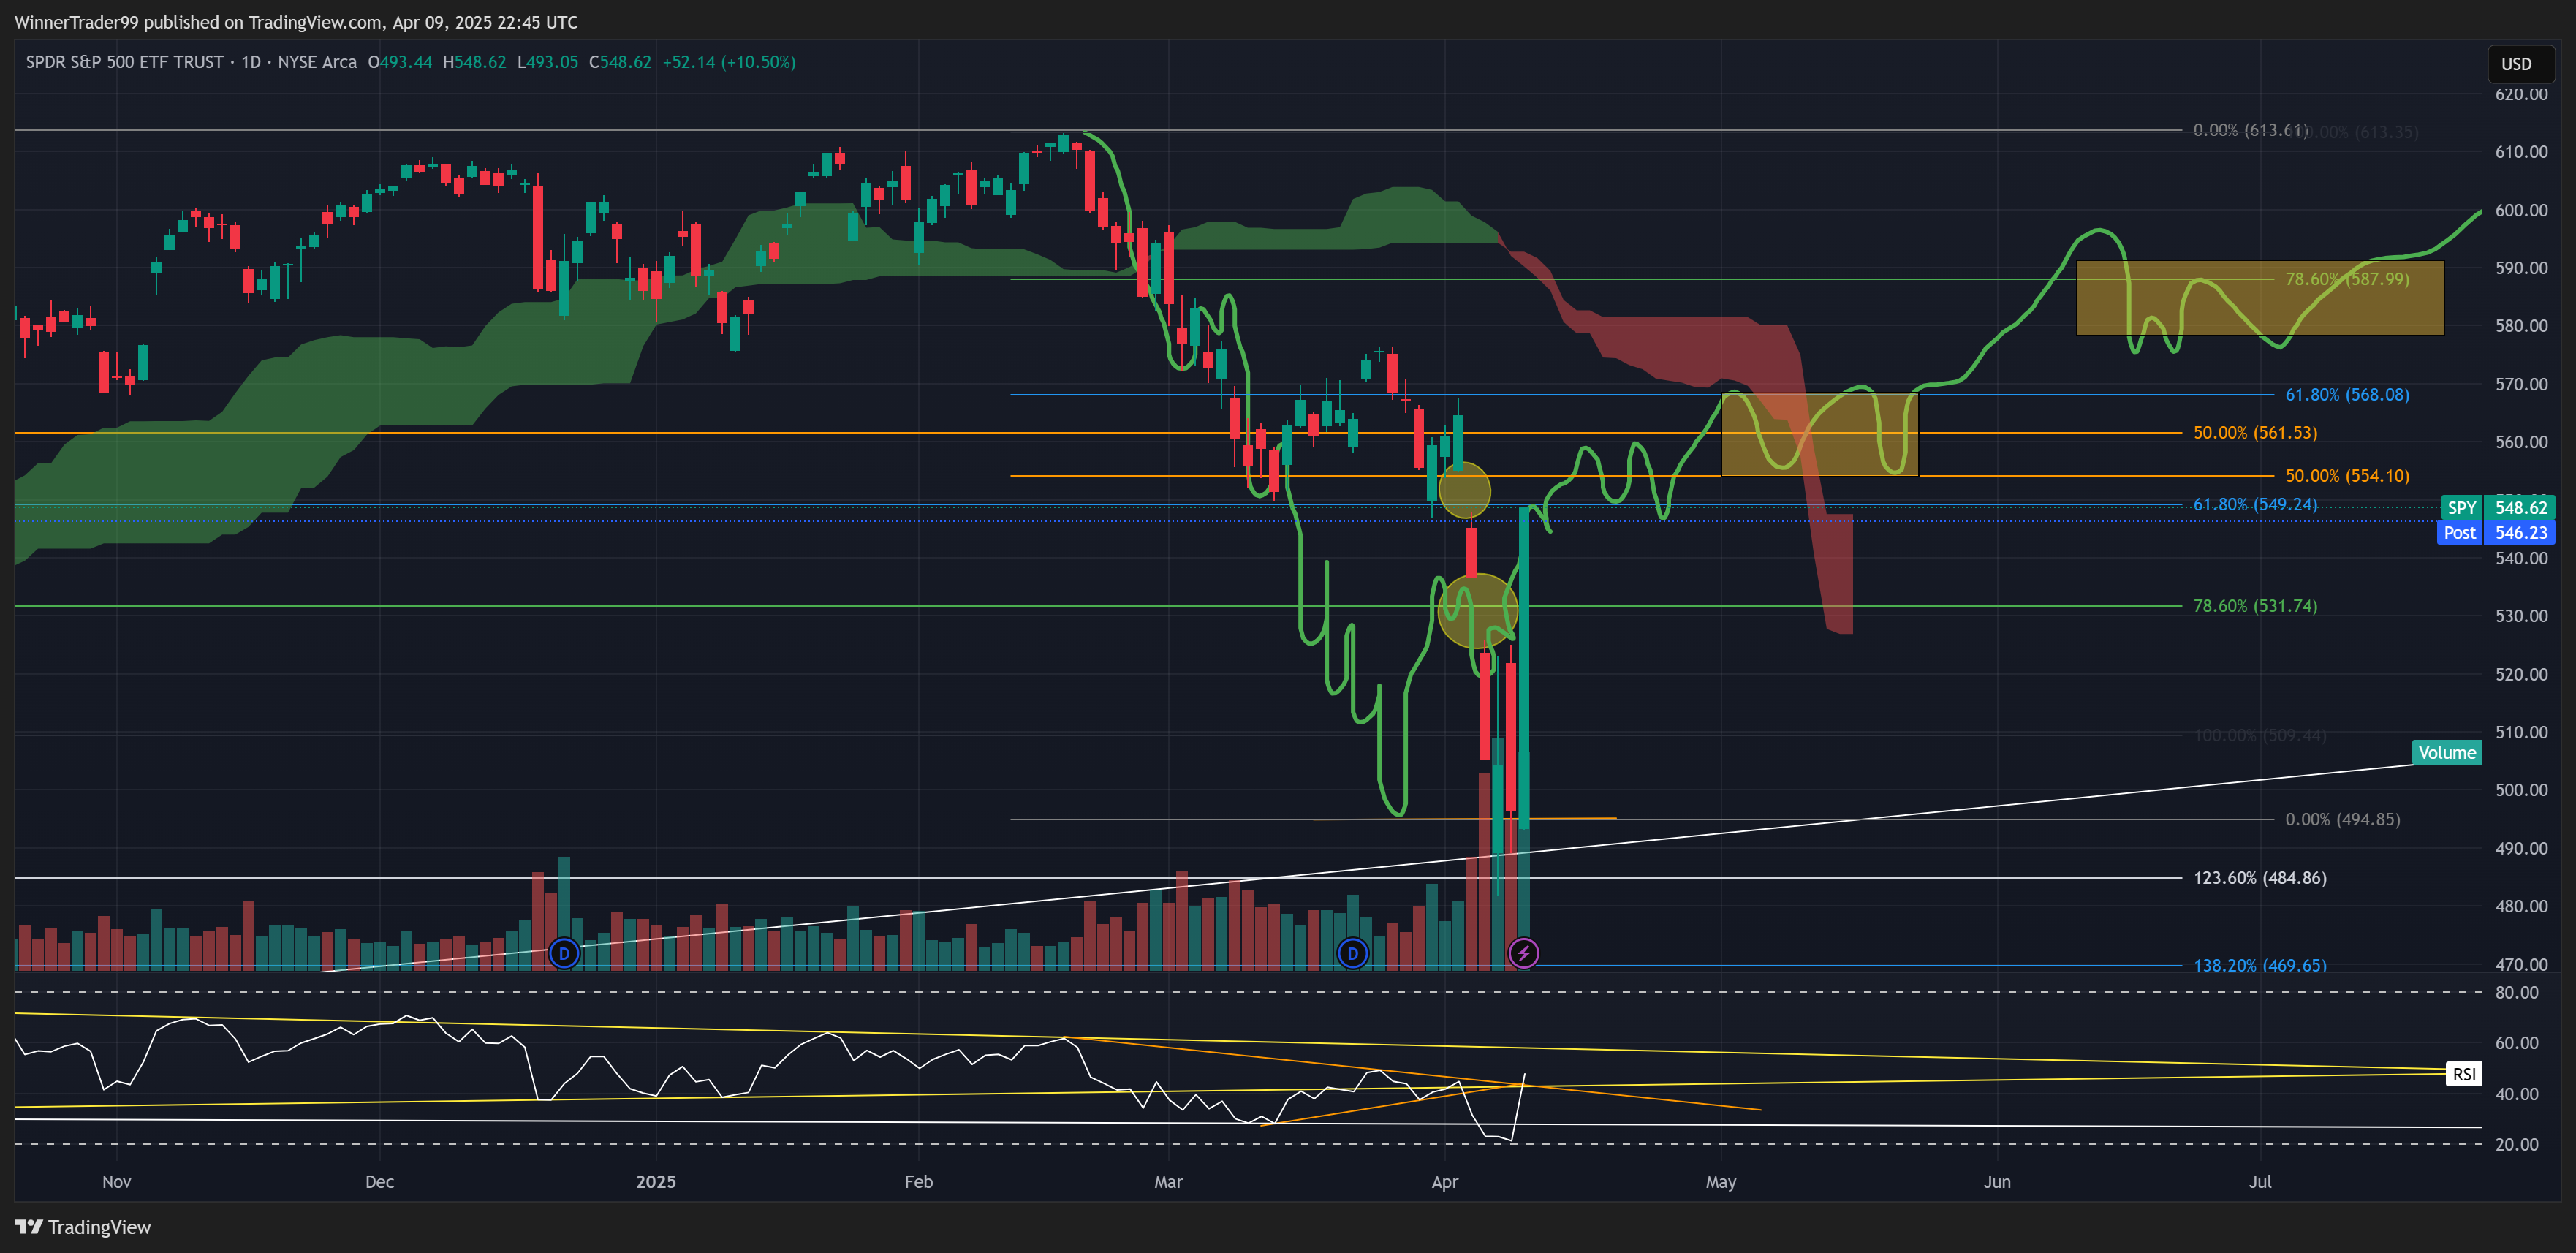Click the H548.62 high value
Screen dimensions: 2576x1253
(474, 62)
